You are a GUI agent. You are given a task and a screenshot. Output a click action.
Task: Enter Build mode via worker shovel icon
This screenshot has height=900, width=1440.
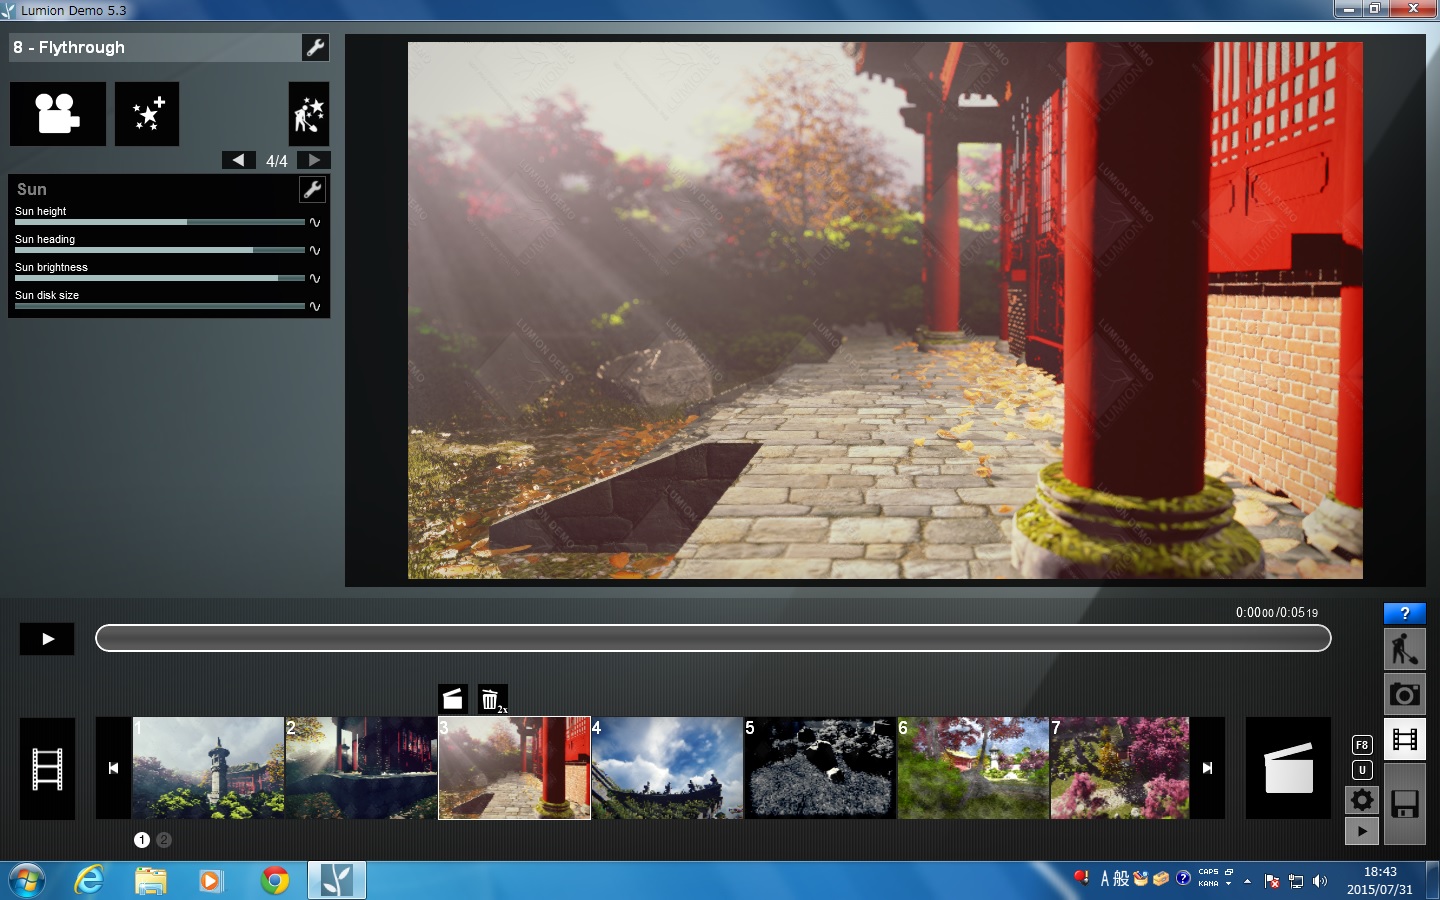(x=1404, y=650)
